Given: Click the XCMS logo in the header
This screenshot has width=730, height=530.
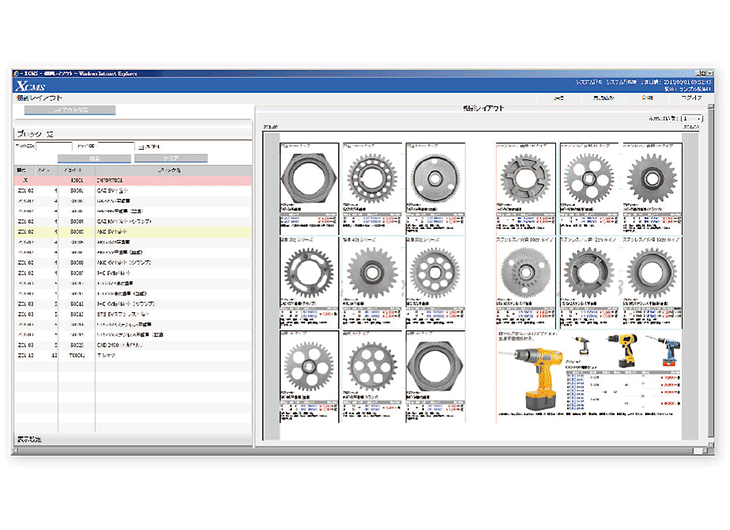Looking at the screenshot, I should 30,86.
